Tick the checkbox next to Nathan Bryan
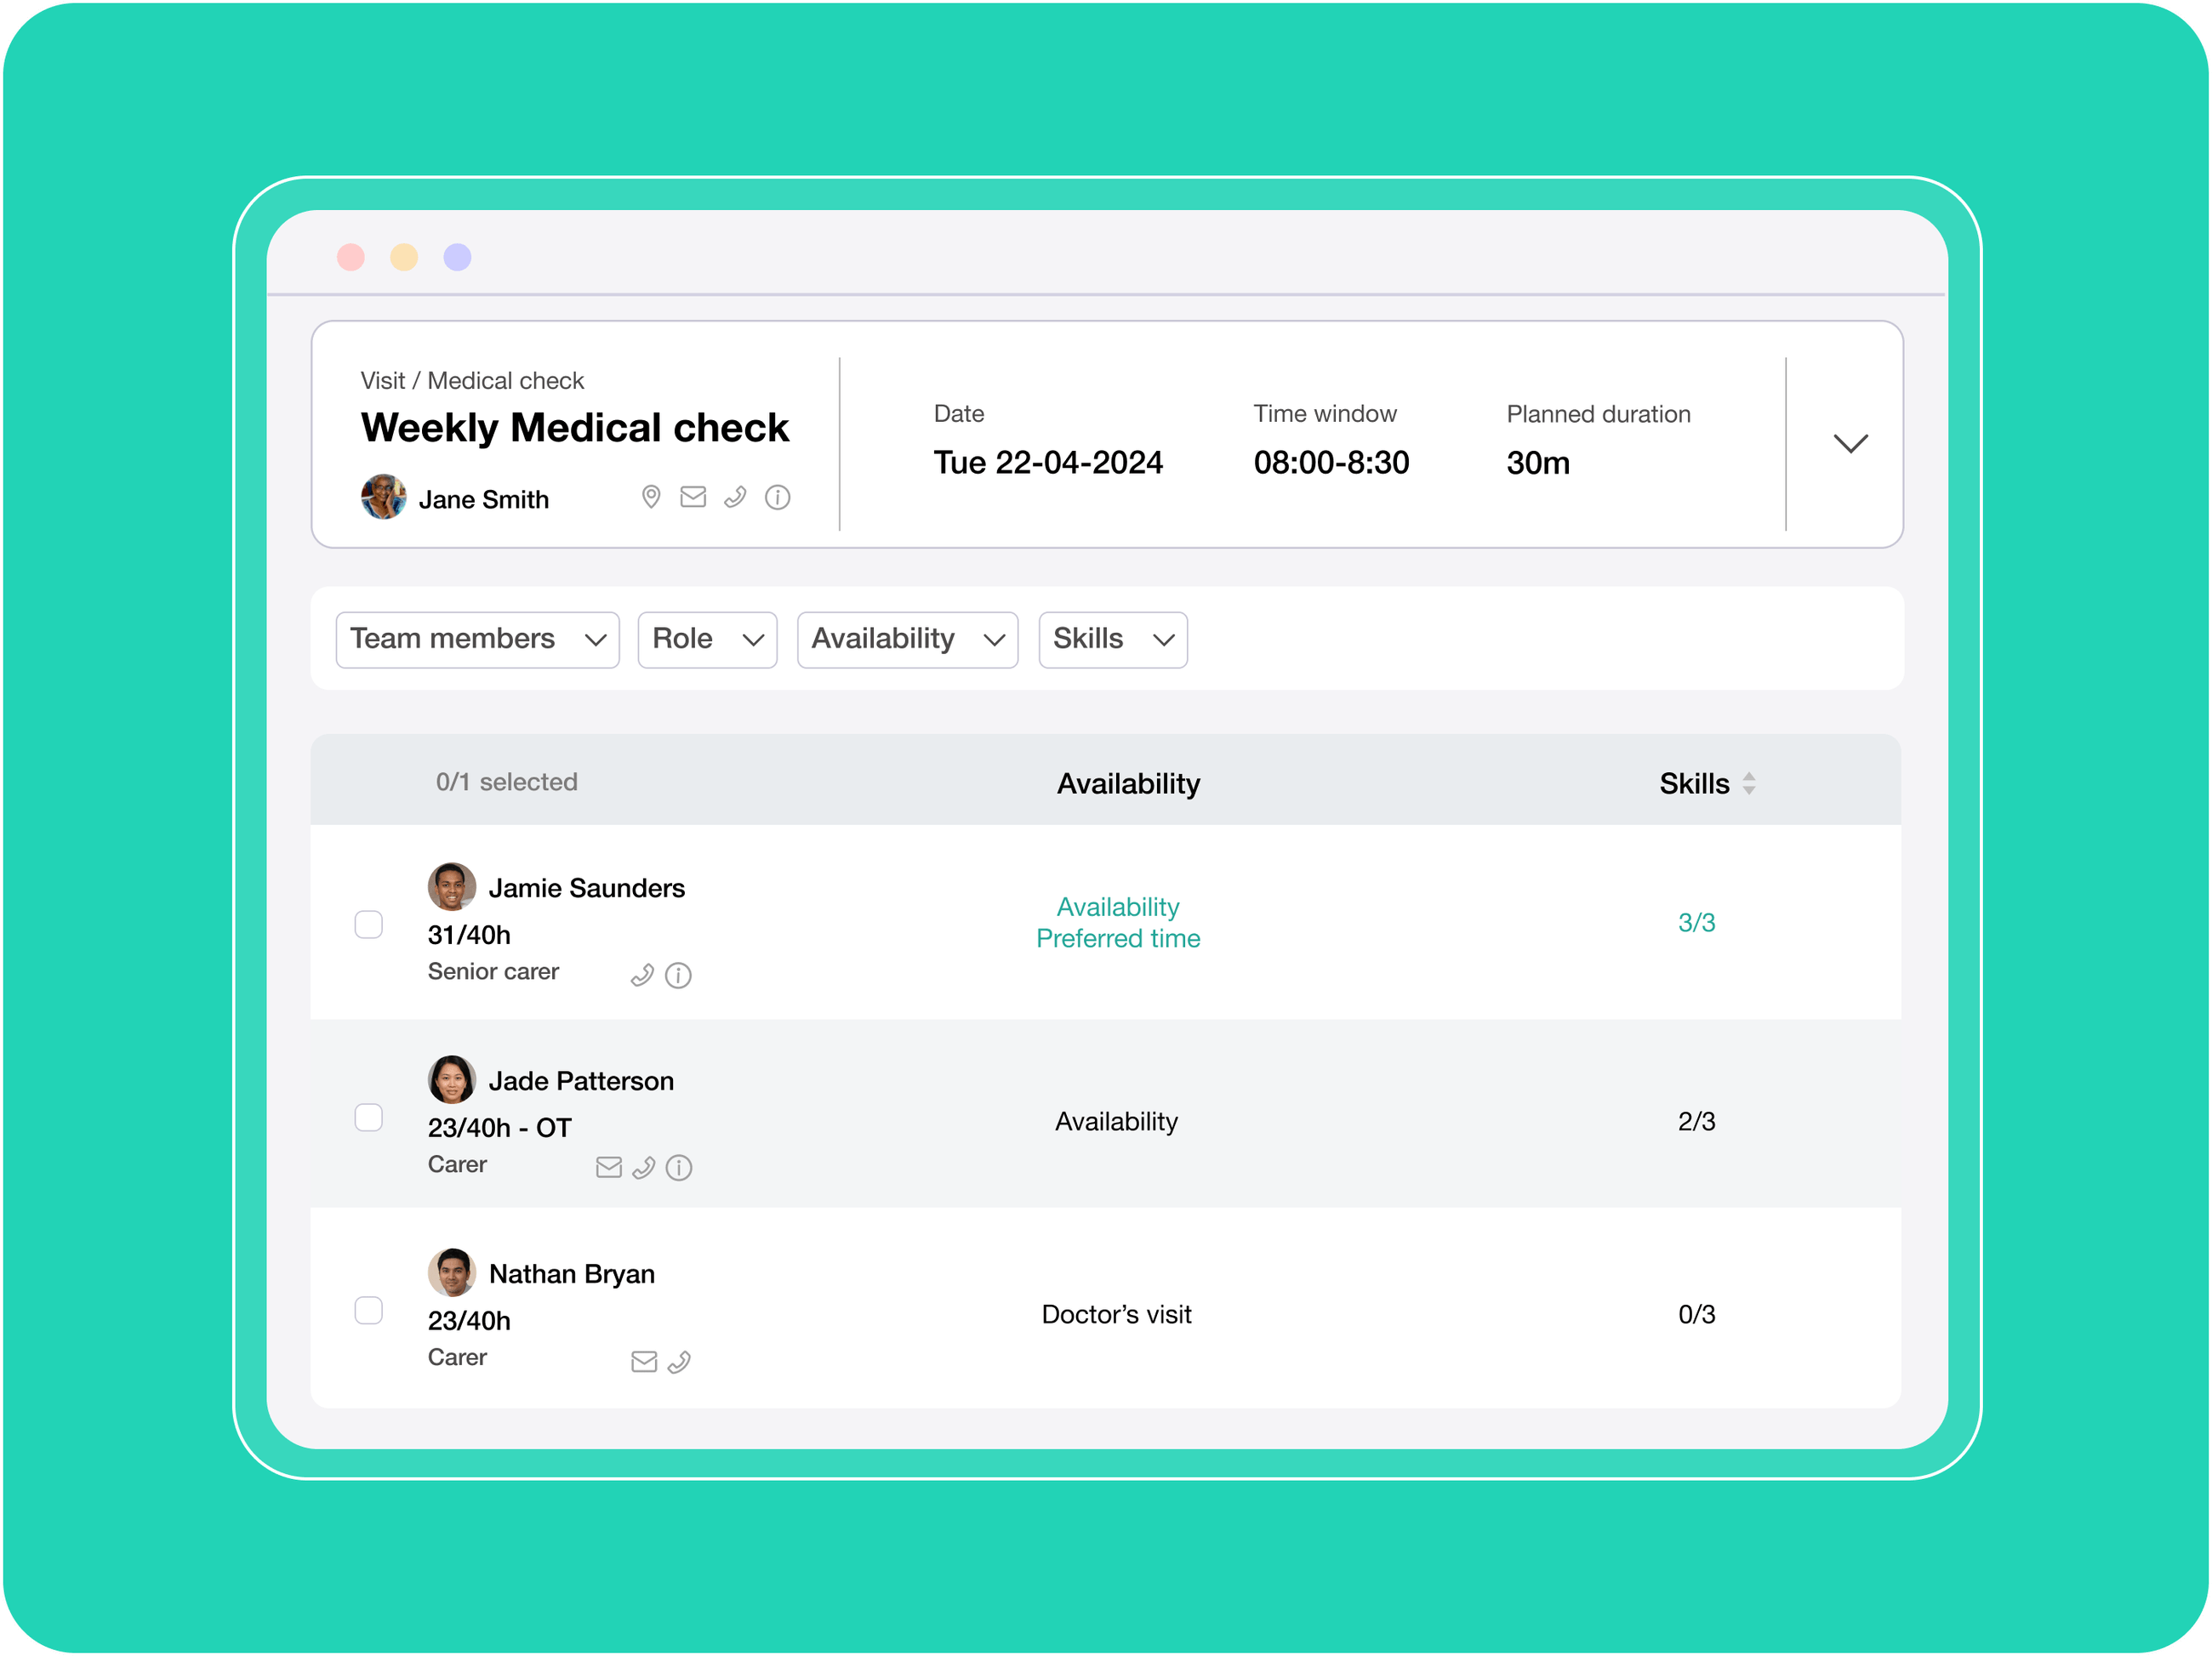 click(x=369, y=1311)
